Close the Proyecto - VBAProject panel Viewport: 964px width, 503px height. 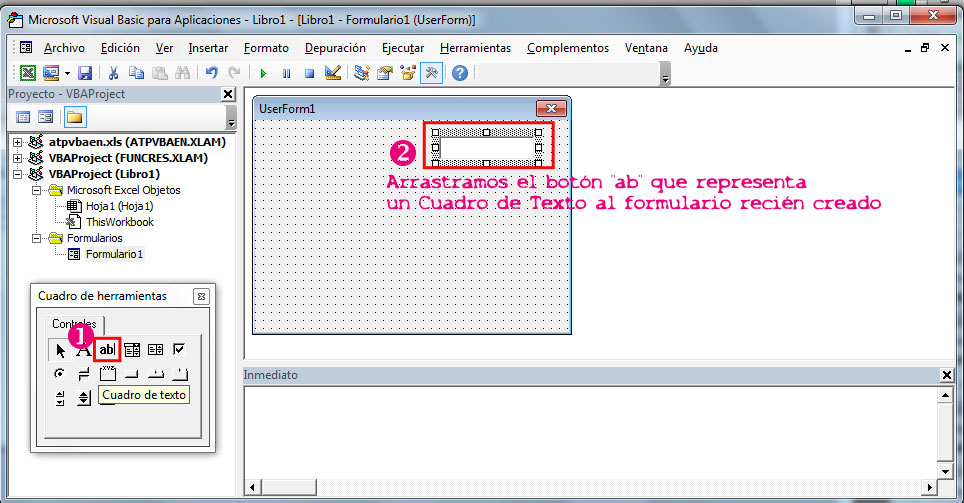click(228, 94)
